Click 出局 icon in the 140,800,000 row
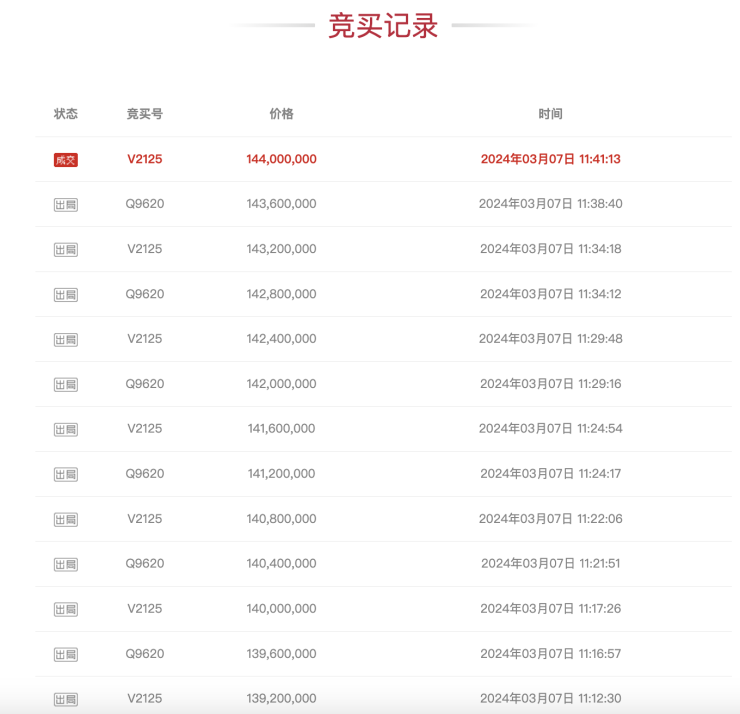 [x=65, y=520]
